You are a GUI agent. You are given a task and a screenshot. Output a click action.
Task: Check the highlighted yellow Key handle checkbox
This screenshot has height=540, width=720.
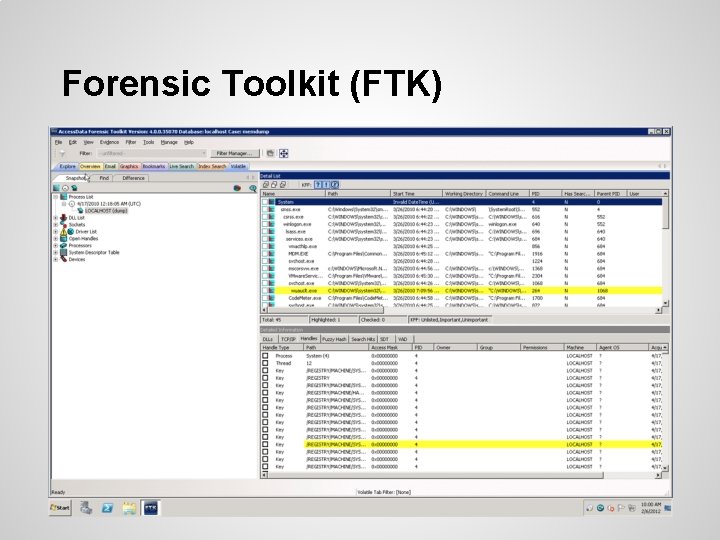tap(265, 444)
